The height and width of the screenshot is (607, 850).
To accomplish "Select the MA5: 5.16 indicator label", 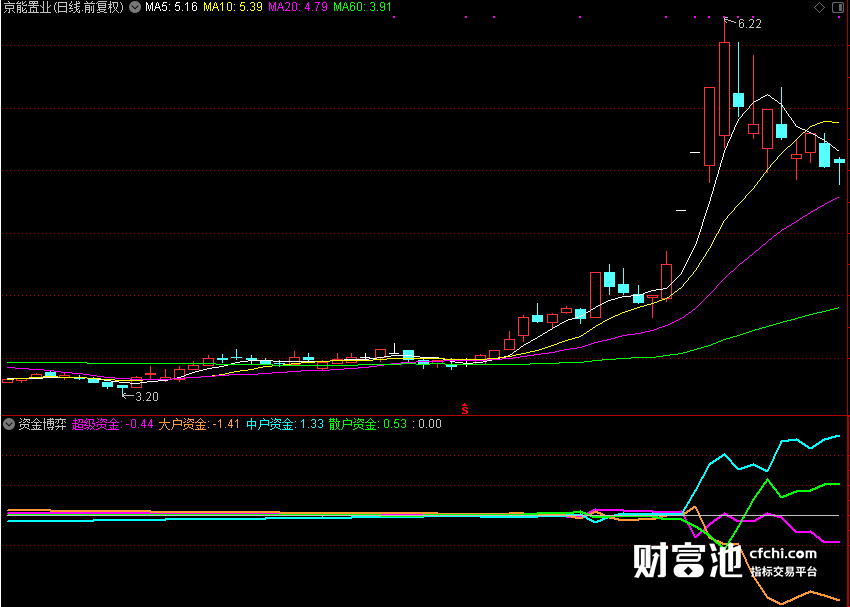I will tap(171, 8).
